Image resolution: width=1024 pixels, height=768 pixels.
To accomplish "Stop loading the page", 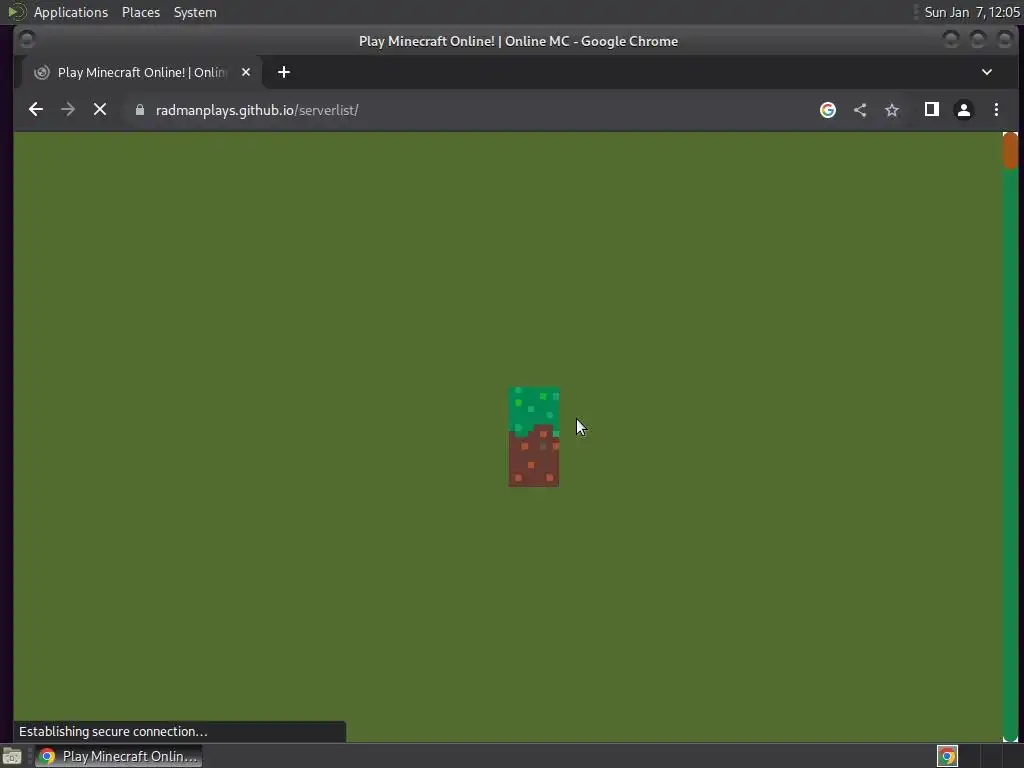I will pos(100,110).
